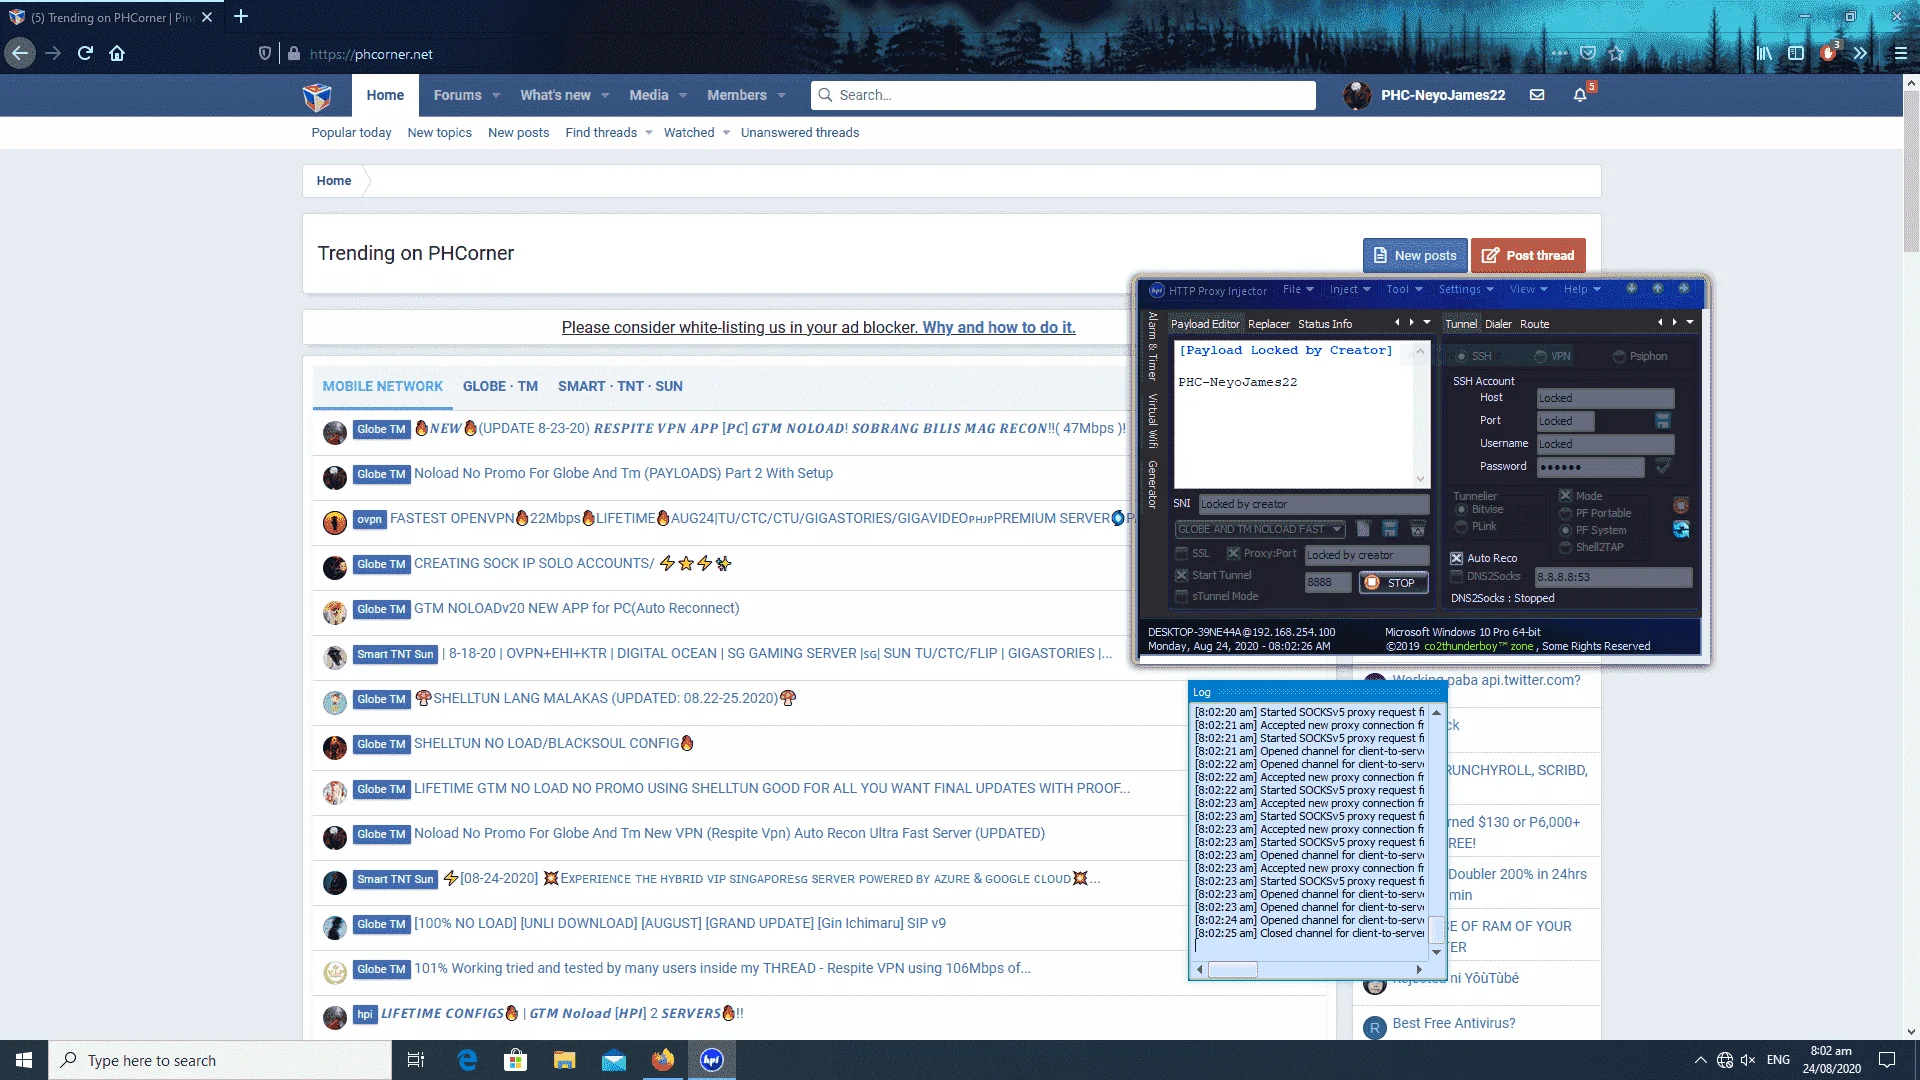Open the notifications bell icon with badge
Screen dimensions: 1920x1080
point(1580,95)
